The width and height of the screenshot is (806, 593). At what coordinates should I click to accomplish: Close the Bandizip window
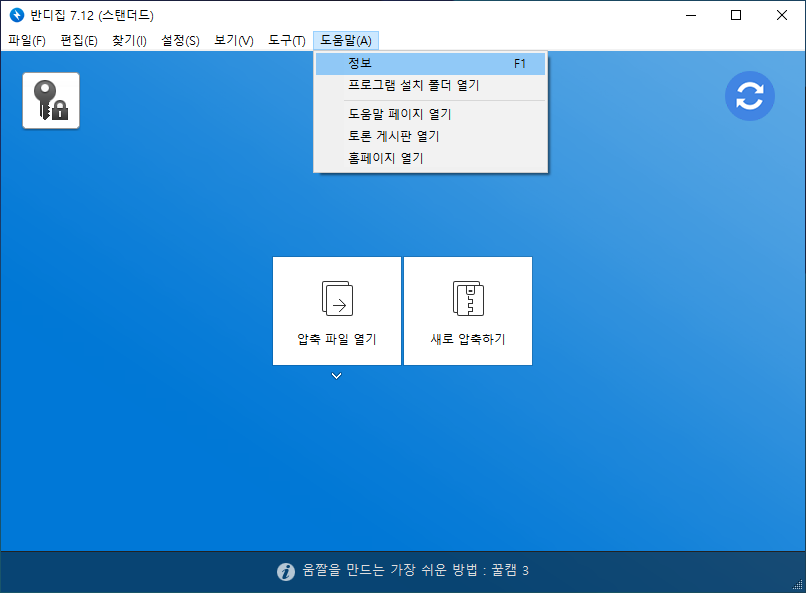782,15
